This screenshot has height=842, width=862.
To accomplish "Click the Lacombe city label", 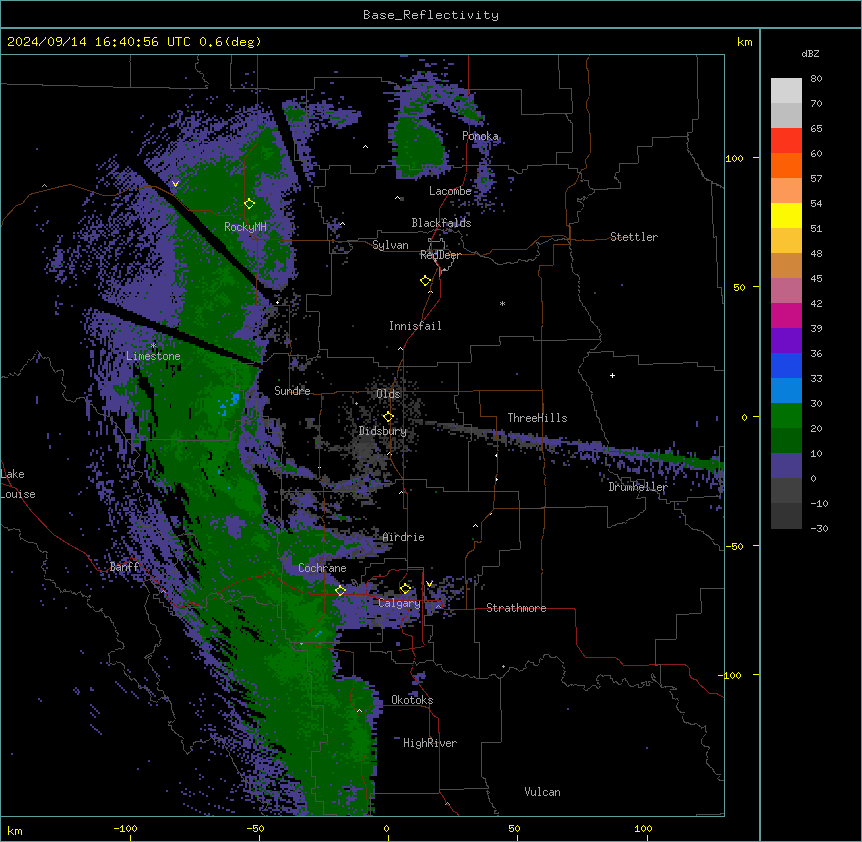I will click(x=450, y=191).
